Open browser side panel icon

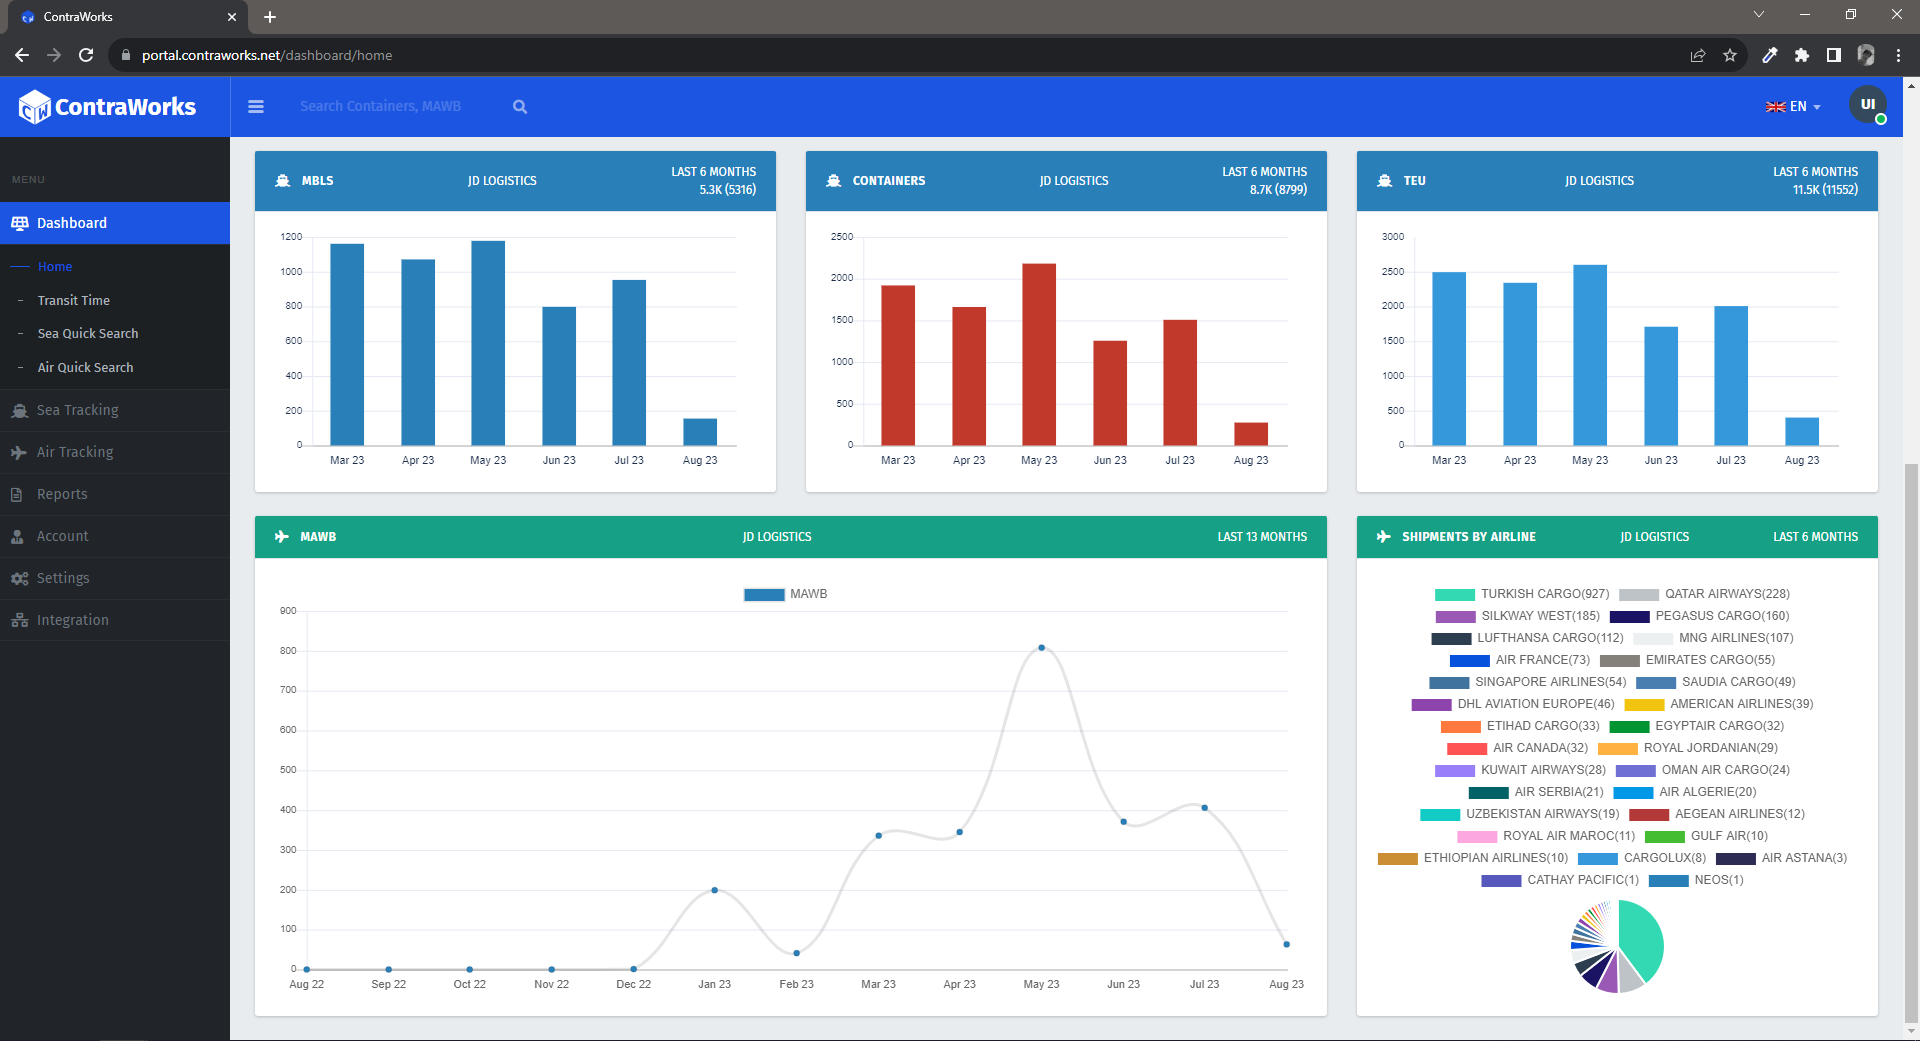tap(1834, 55)
